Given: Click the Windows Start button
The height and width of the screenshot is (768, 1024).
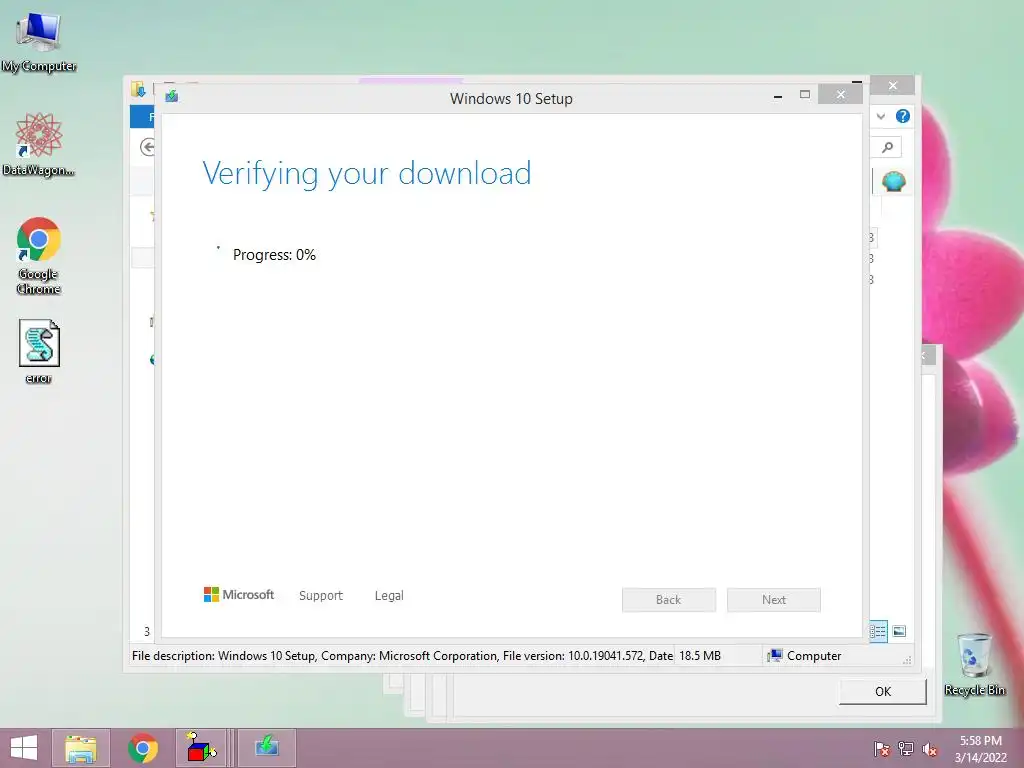Looking at the screenshot, I should coord(24,748).
